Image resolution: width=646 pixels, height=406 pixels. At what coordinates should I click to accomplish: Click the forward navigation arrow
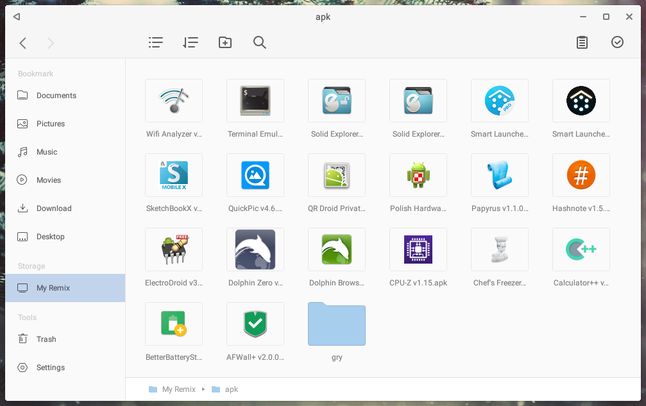pyautogui.click(x=51, y=42)
